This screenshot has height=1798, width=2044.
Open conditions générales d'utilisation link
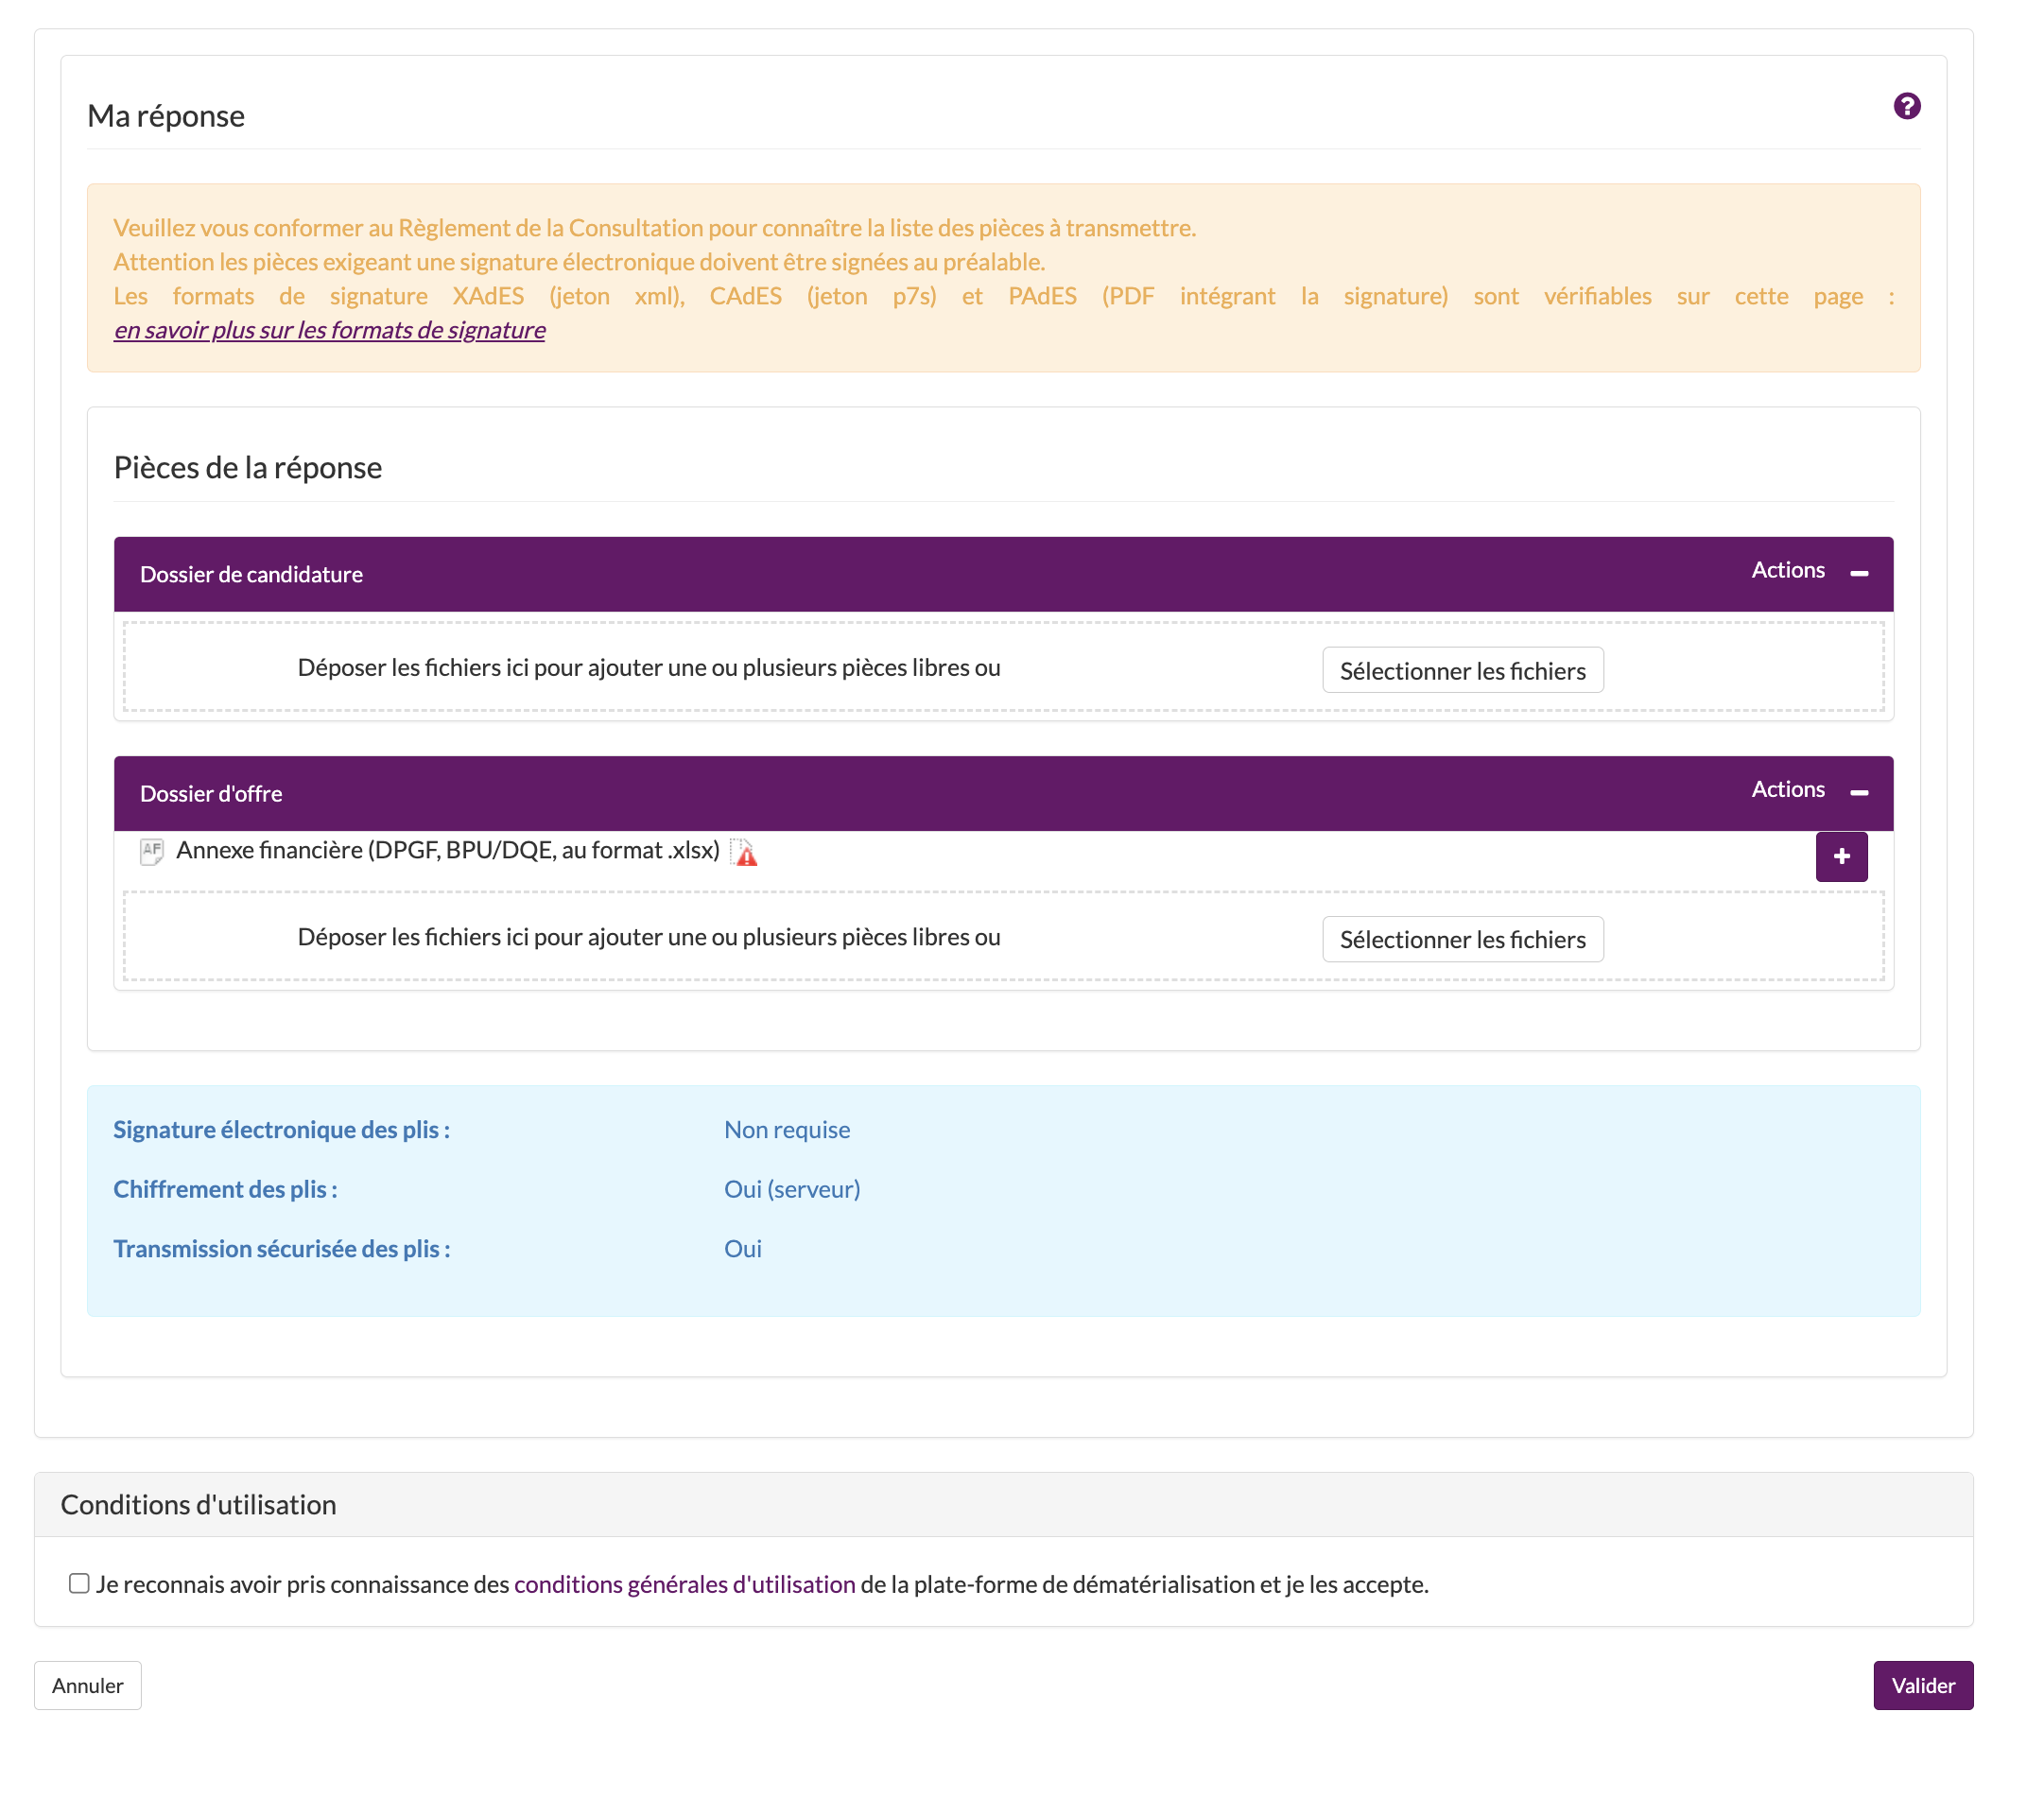click(684, 1584)
